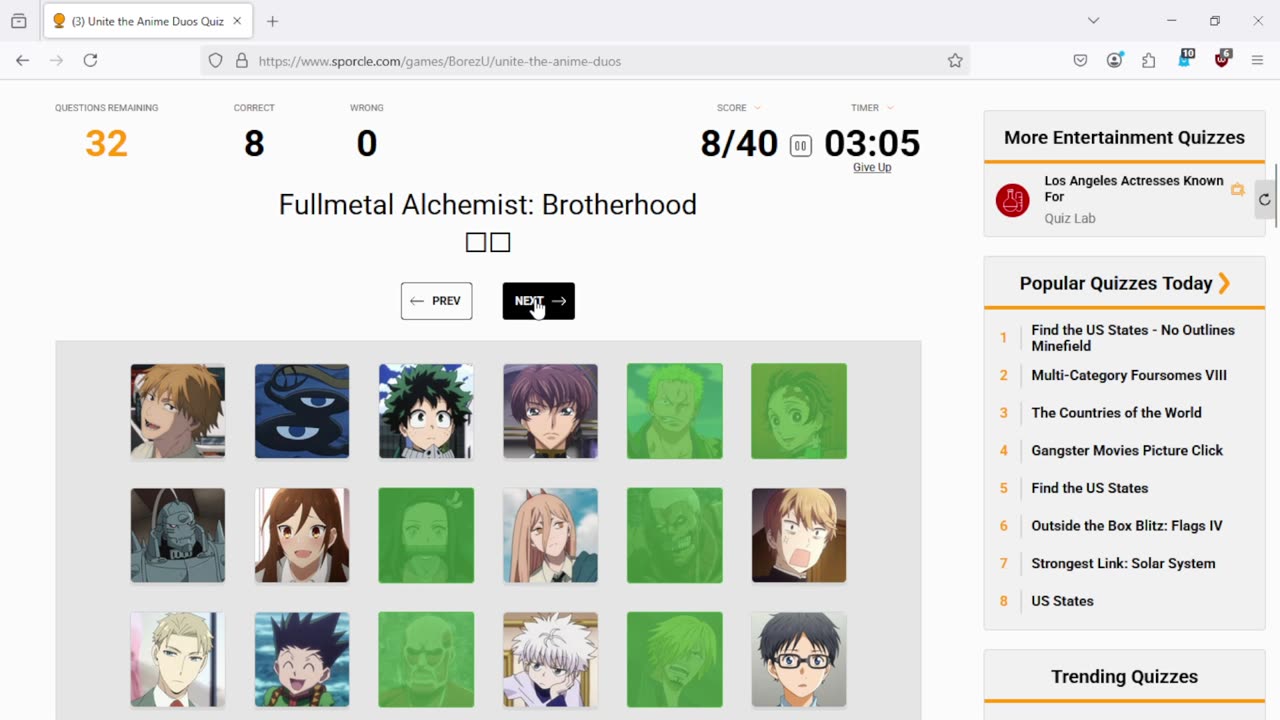Bookmark this page with star icon

coord(955,61)
